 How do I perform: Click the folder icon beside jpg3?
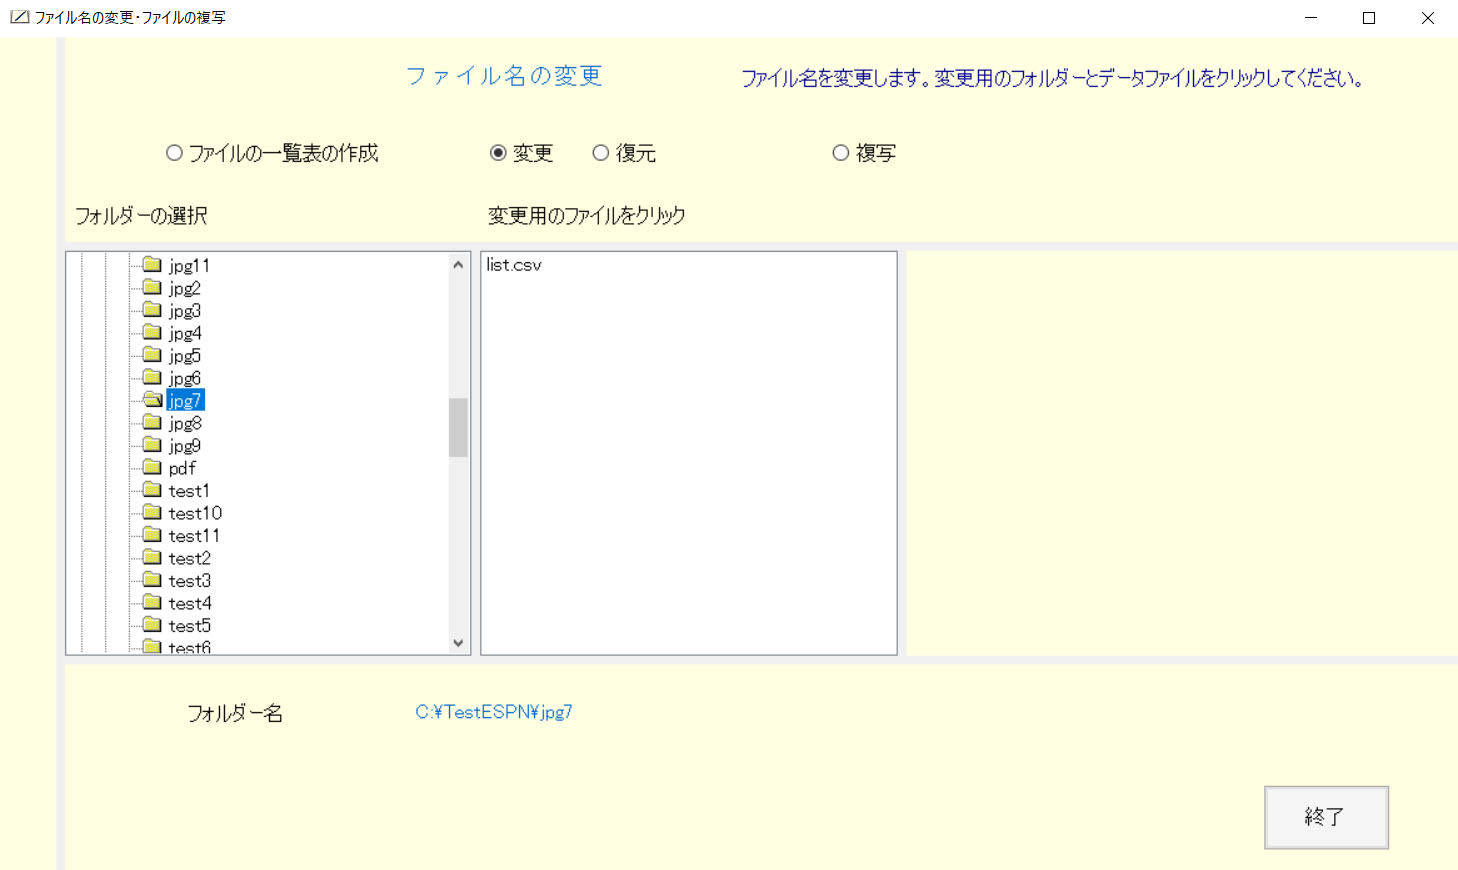tap(152, 310)
